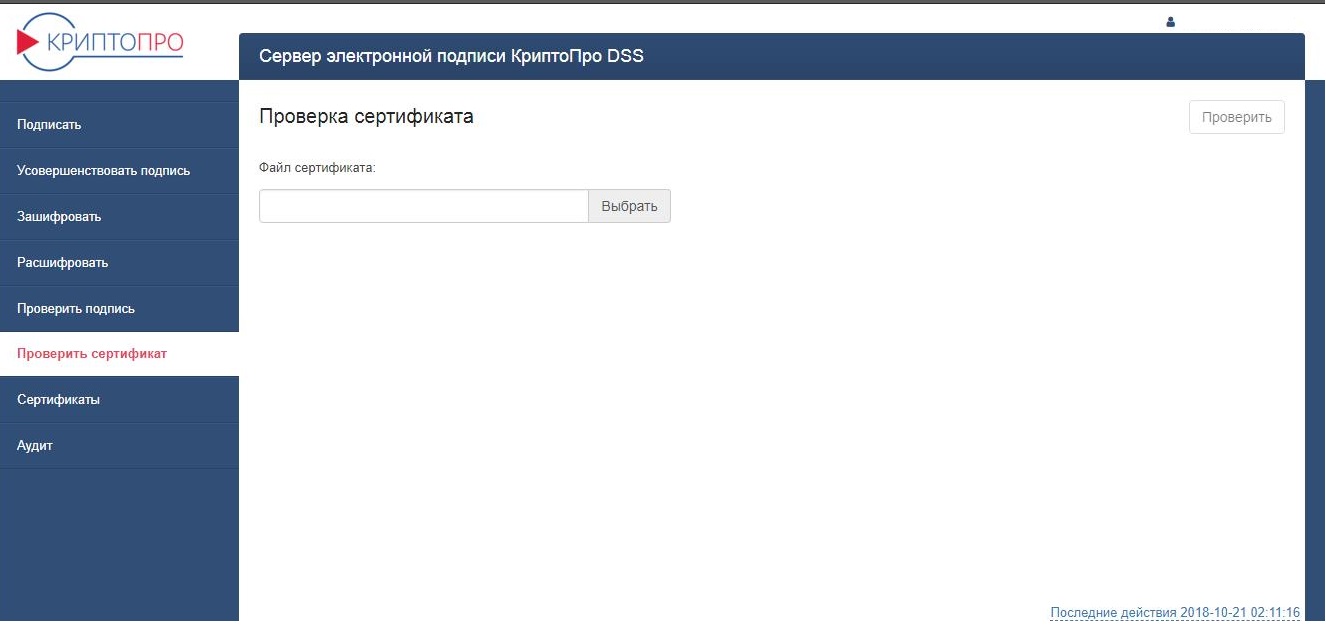Screen dimensions: 1326x626
Task: Open the Подписать menu item
Action: point(119,125)
